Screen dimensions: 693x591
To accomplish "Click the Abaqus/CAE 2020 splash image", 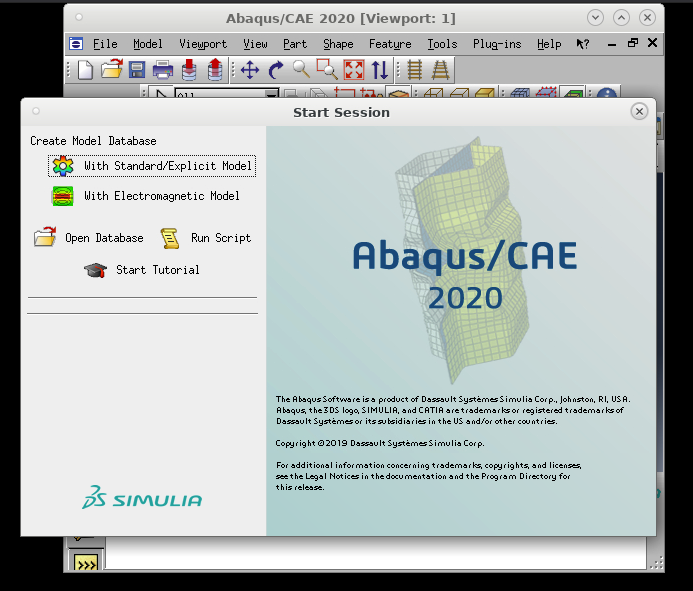I will click(x=461, y=331).
